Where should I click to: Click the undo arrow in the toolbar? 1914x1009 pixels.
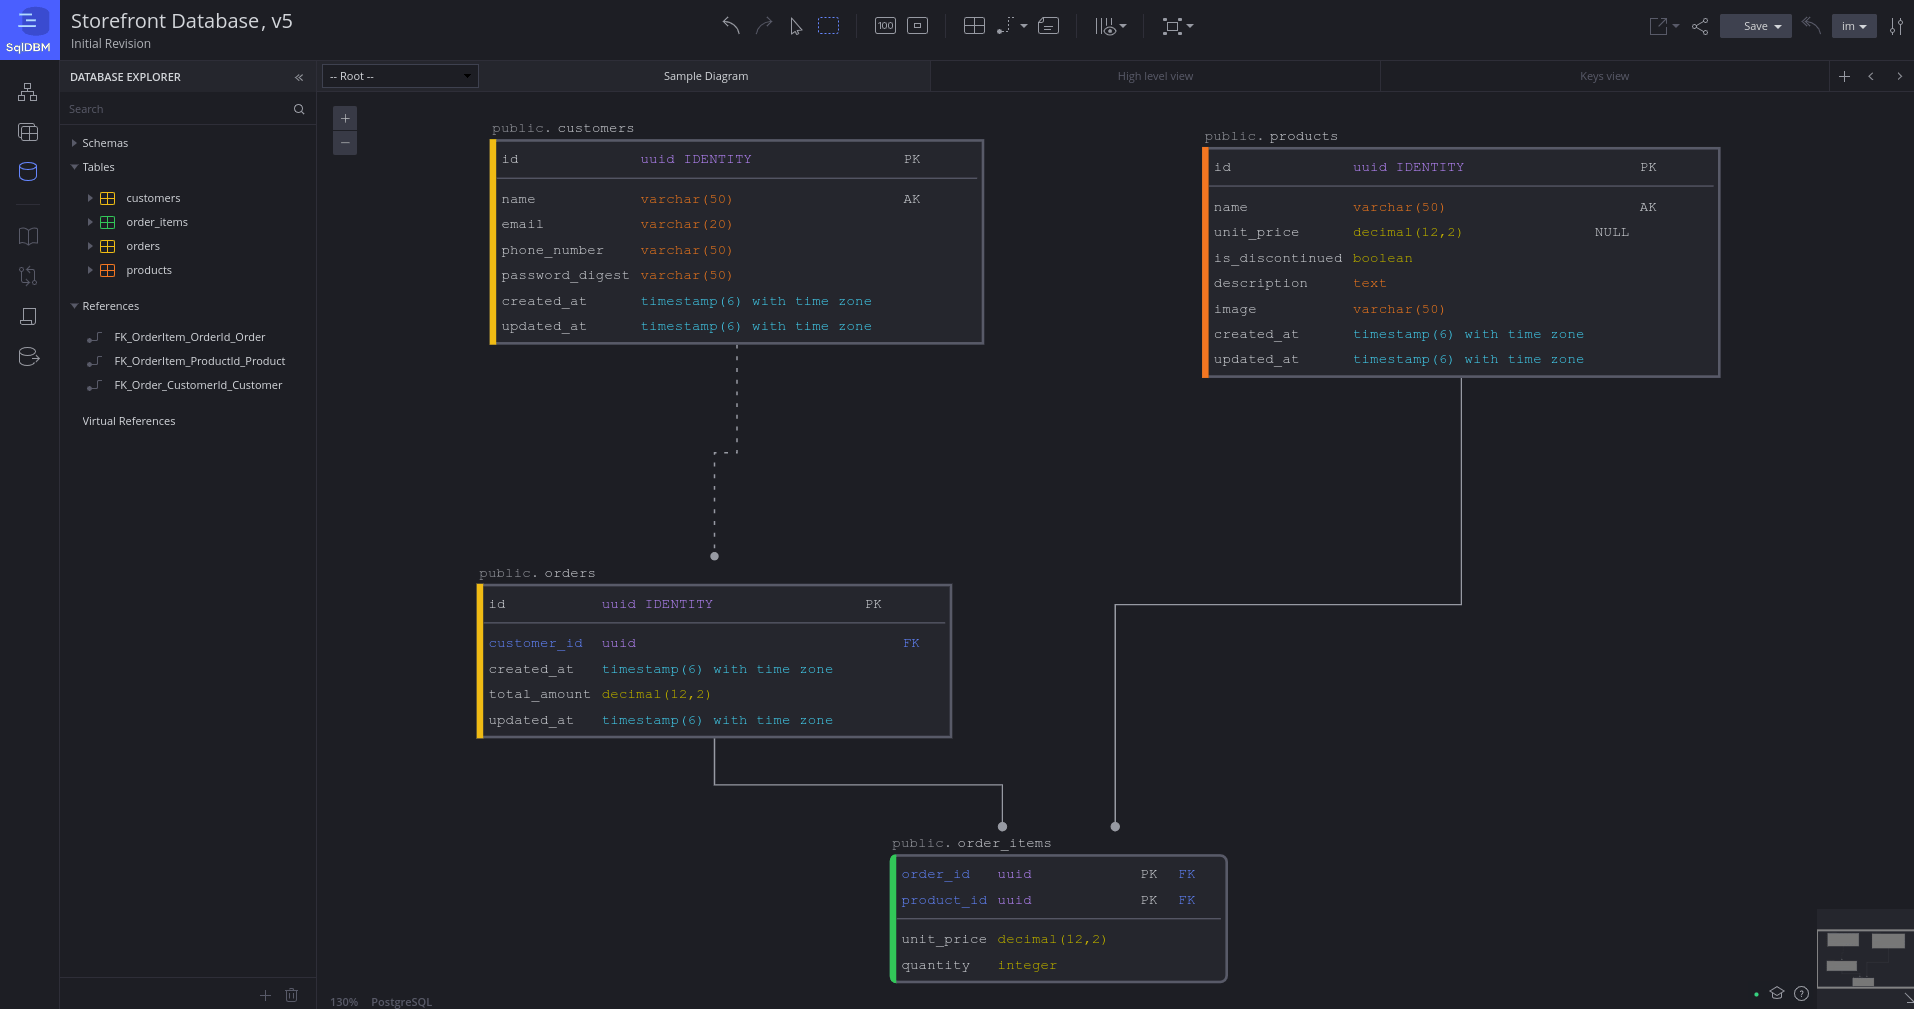tap(730, 26)
